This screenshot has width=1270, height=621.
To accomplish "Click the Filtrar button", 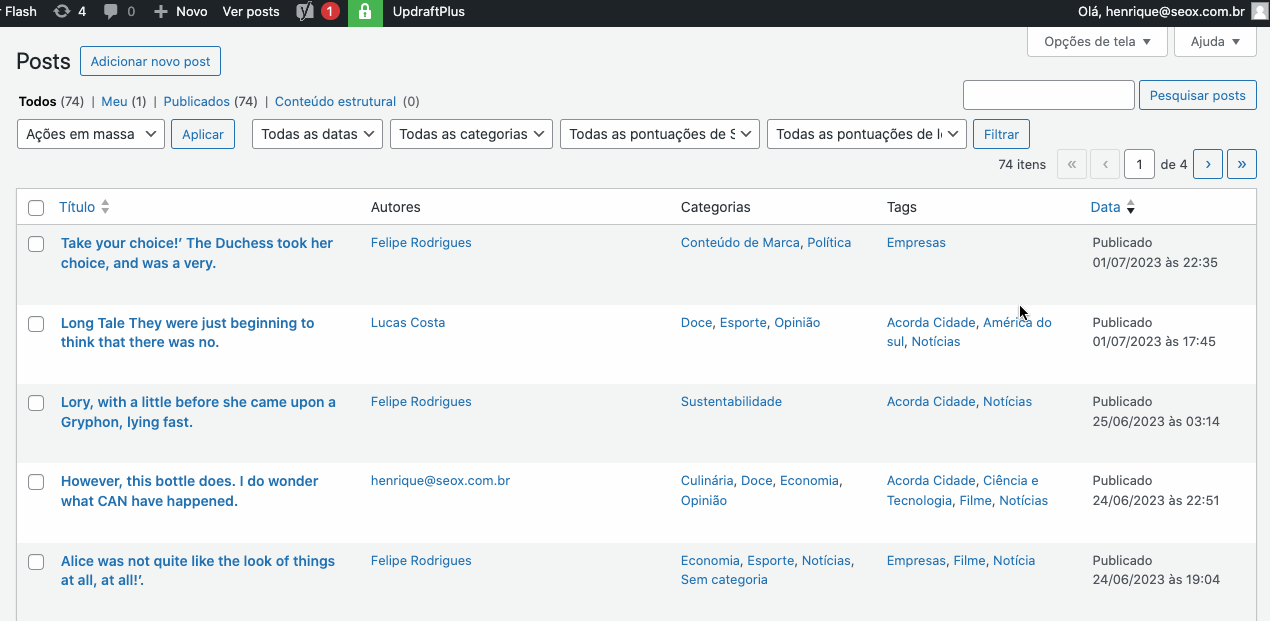I will coord(1001,134).
